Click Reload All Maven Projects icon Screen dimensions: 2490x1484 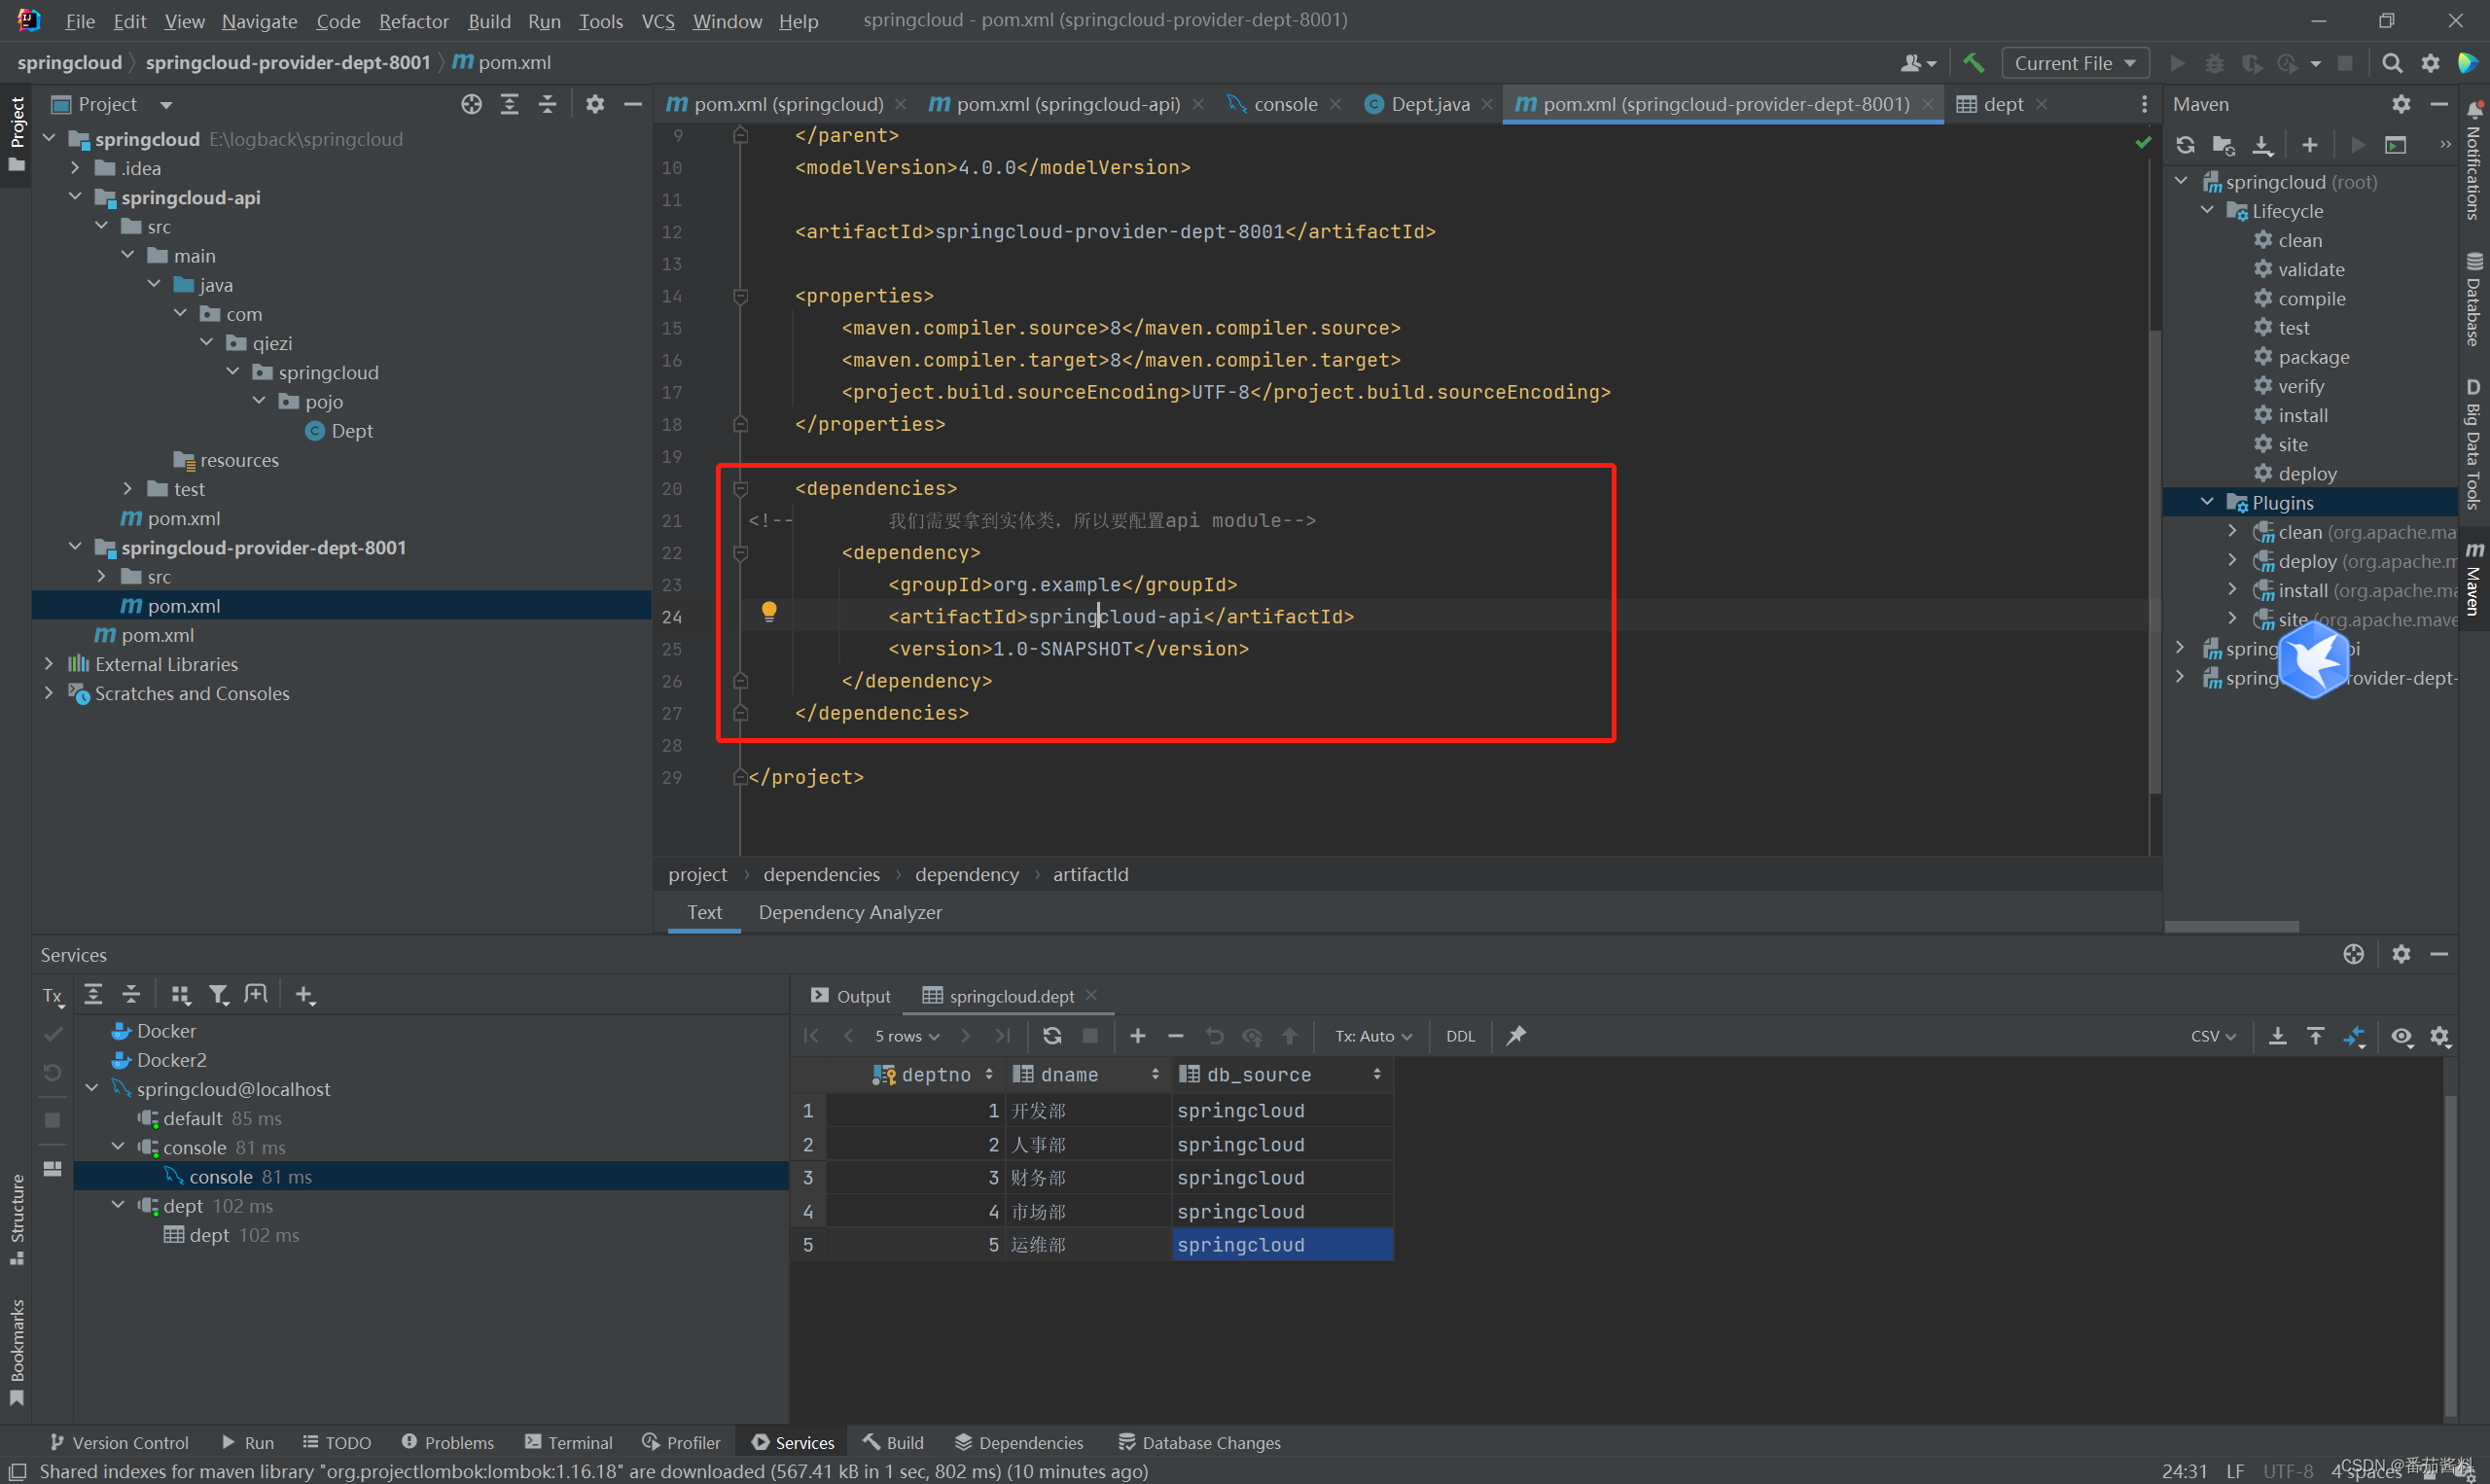[x=2185, y=145]
